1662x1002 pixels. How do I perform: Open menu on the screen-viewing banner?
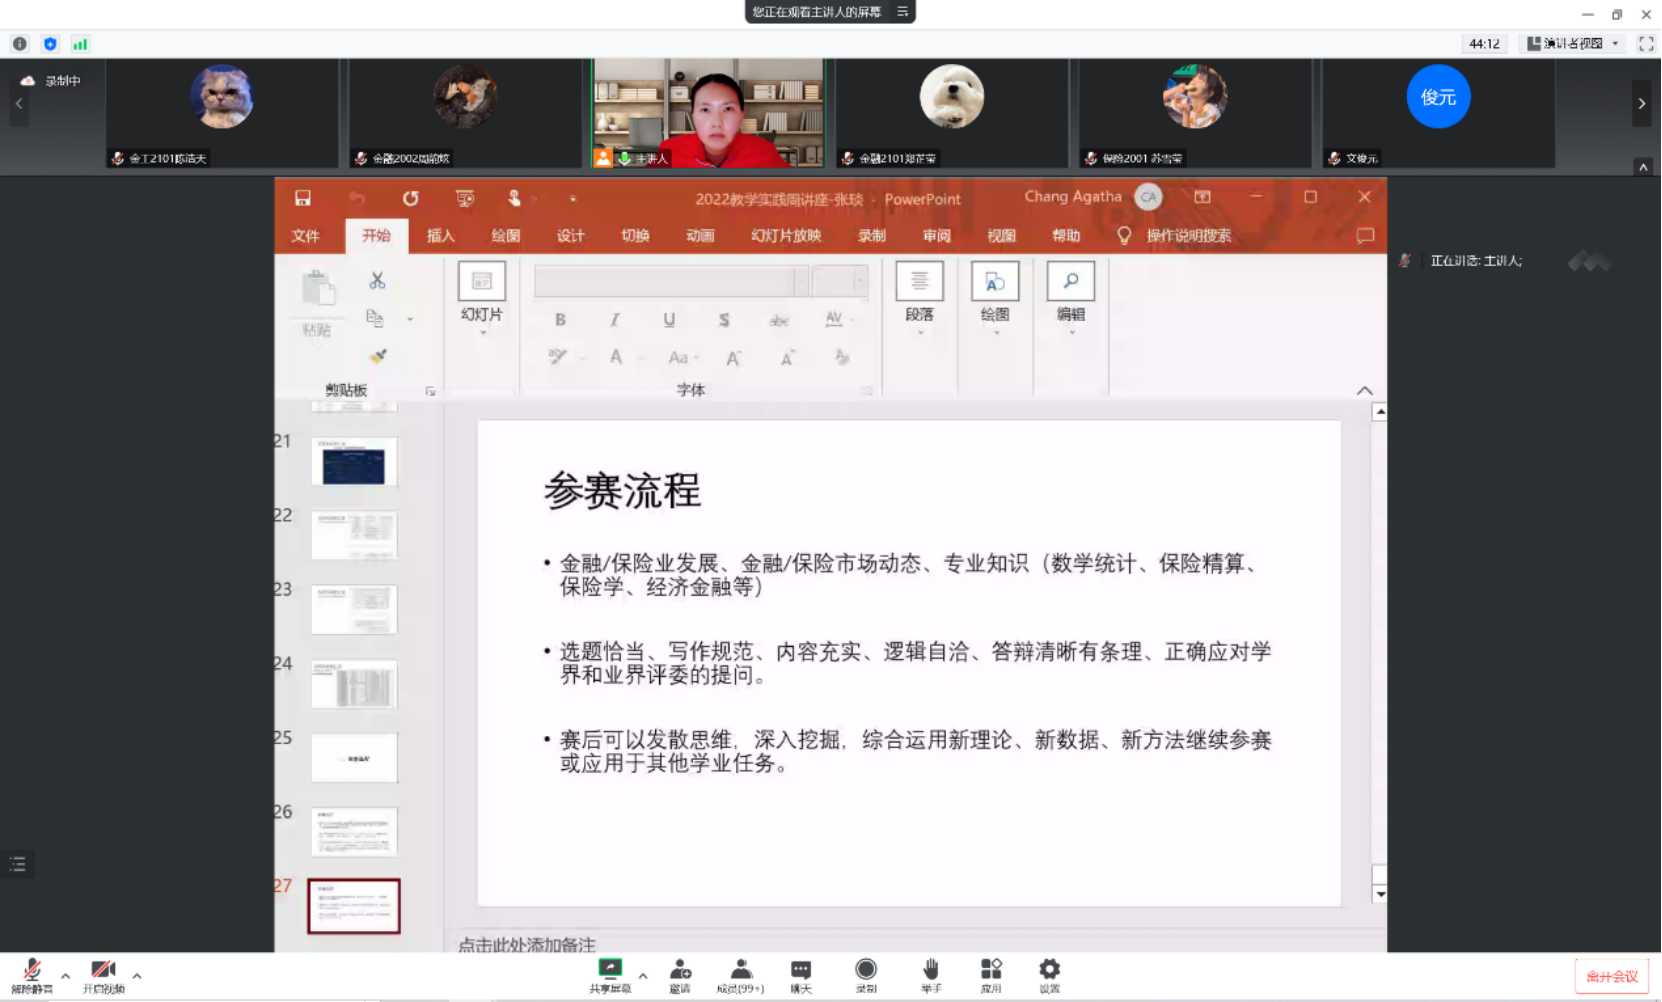[x=902, y=12]
